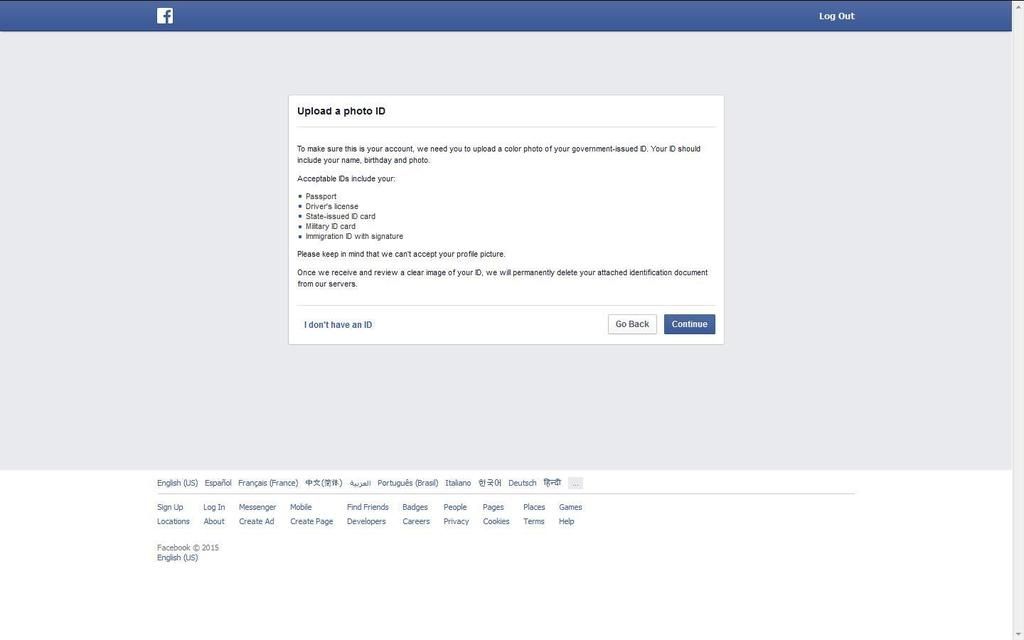Switch language to English (US) in language row

pos(178,483)
